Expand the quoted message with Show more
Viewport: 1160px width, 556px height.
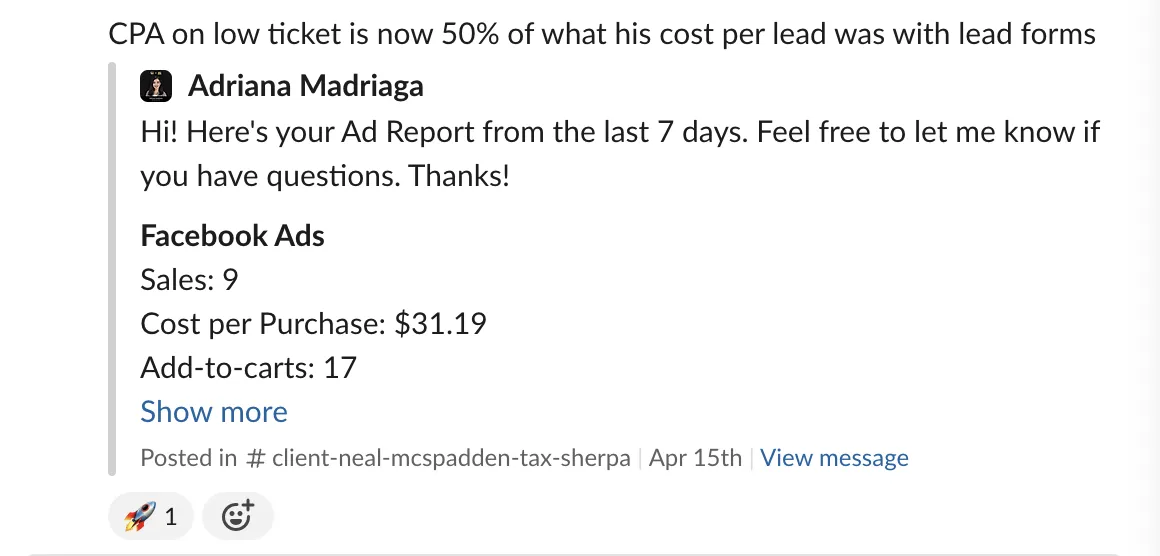[214, 412]
